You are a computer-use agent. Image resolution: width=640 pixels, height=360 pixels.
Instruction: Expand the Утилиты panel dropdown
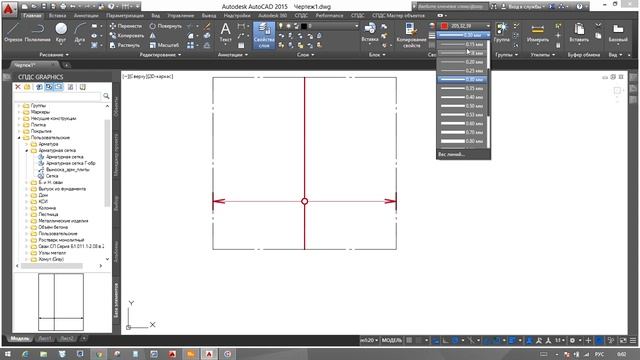pos(542,54)
